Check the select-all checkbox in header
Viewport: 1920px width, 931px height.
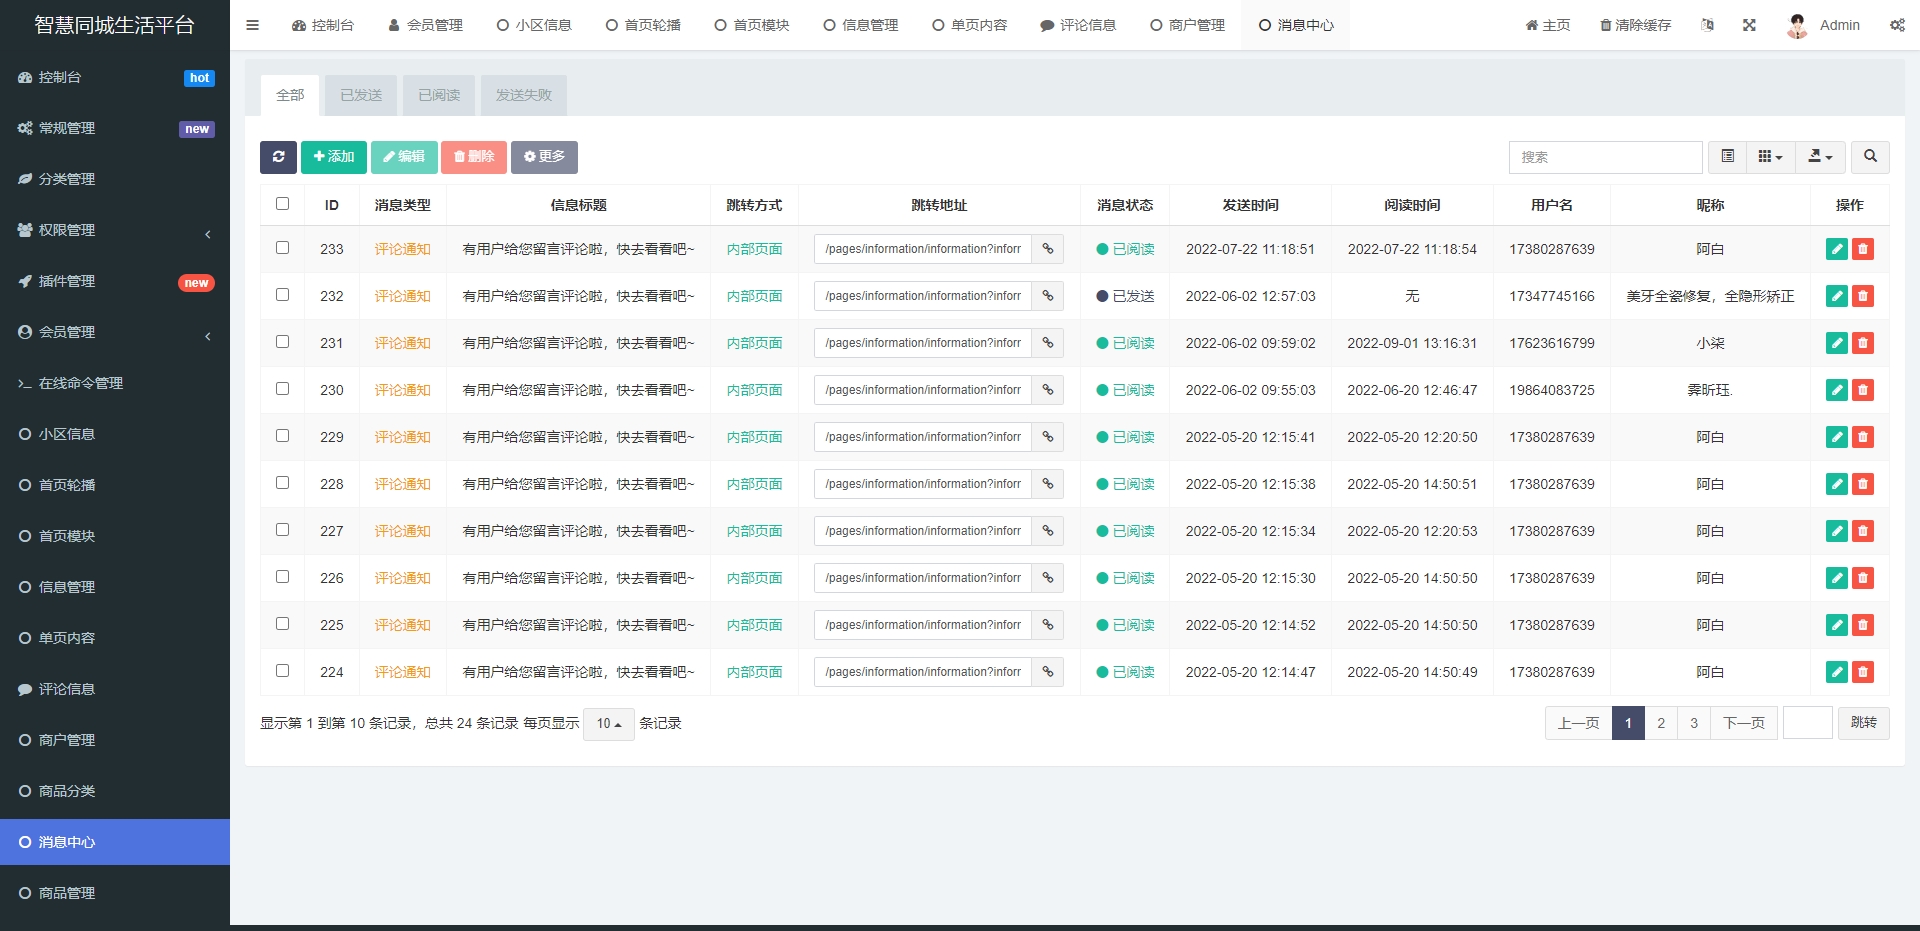pos(283,204)
